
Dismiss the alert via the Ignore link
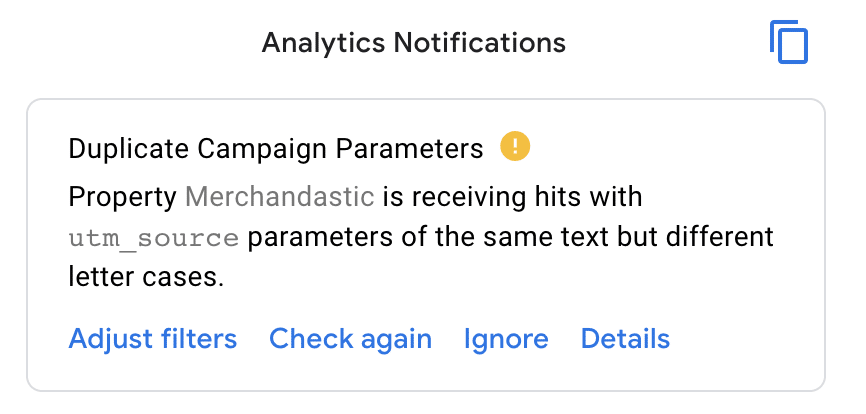point(506,339)
